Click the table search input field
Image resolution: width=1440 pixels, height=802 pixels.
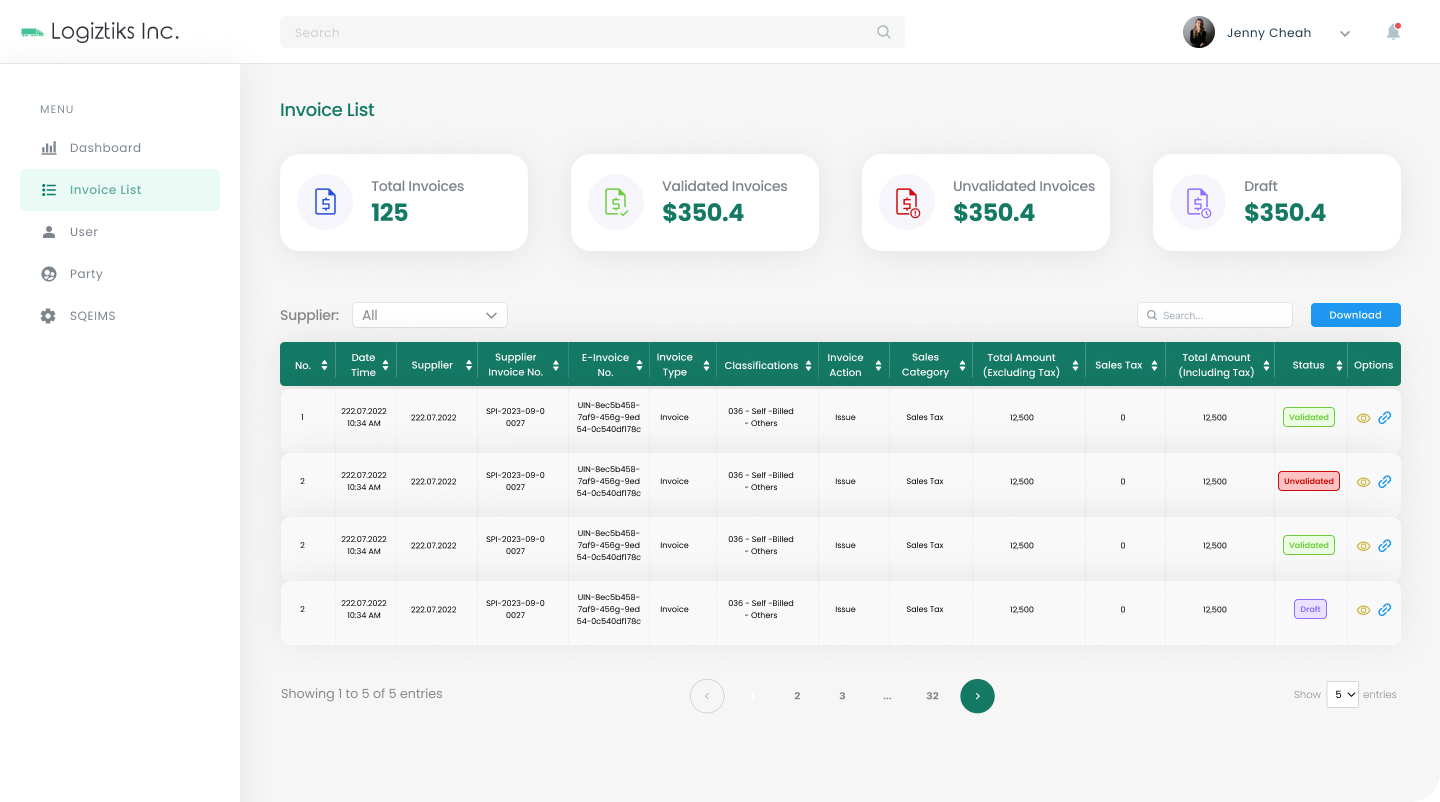point(1222,315)
